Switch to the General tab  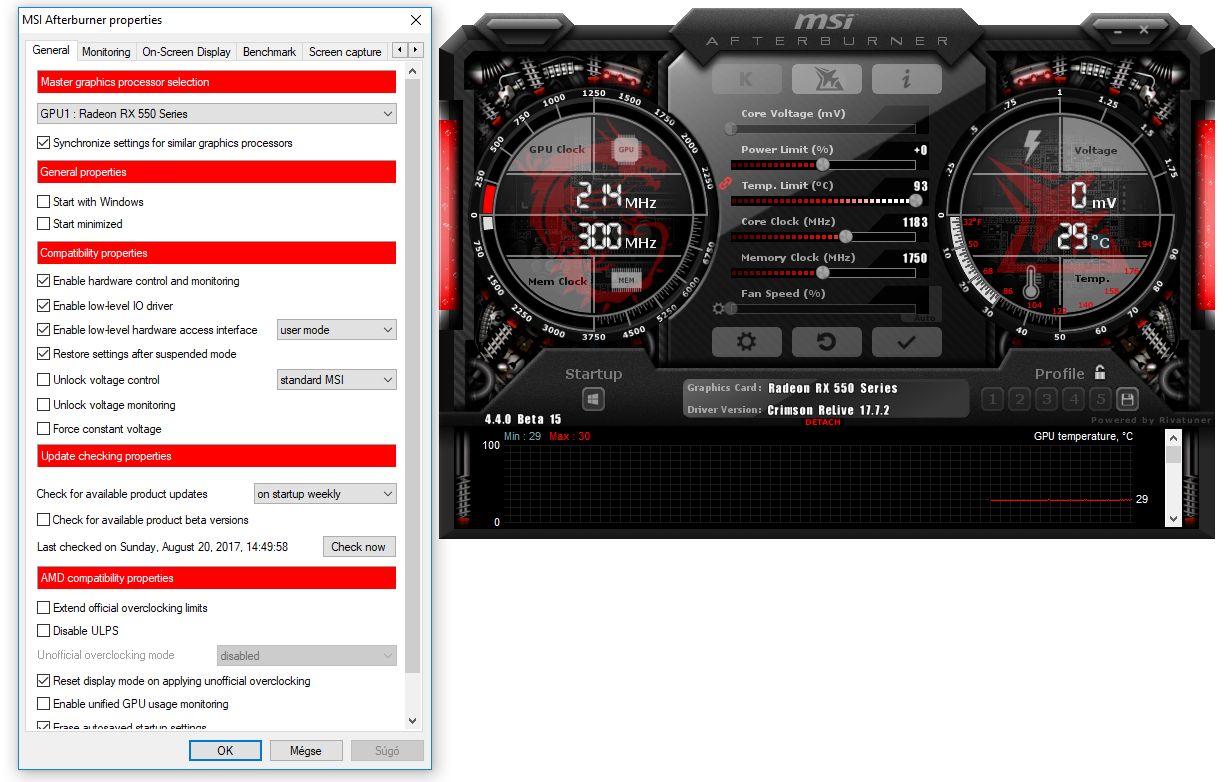point(51,50)
